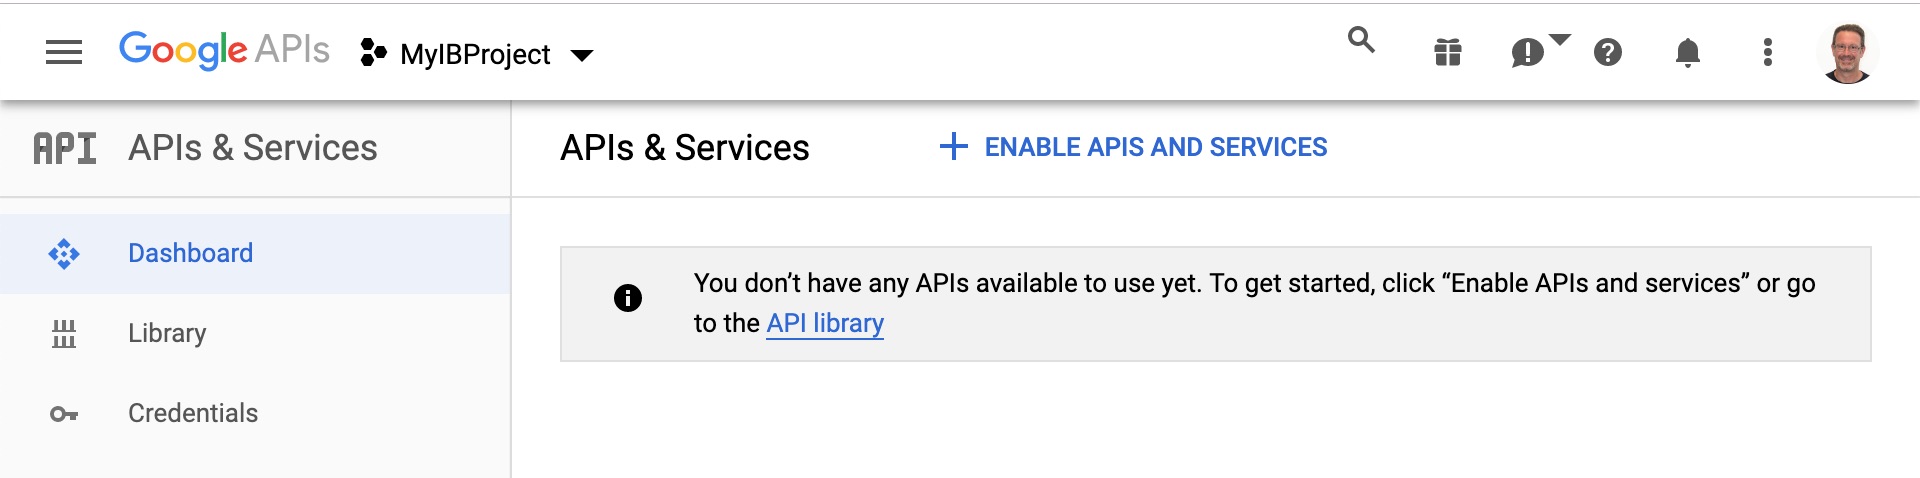Click the MyIBProject project name
This screenshot has width=1920, height=478.
[x=475, y=54]
